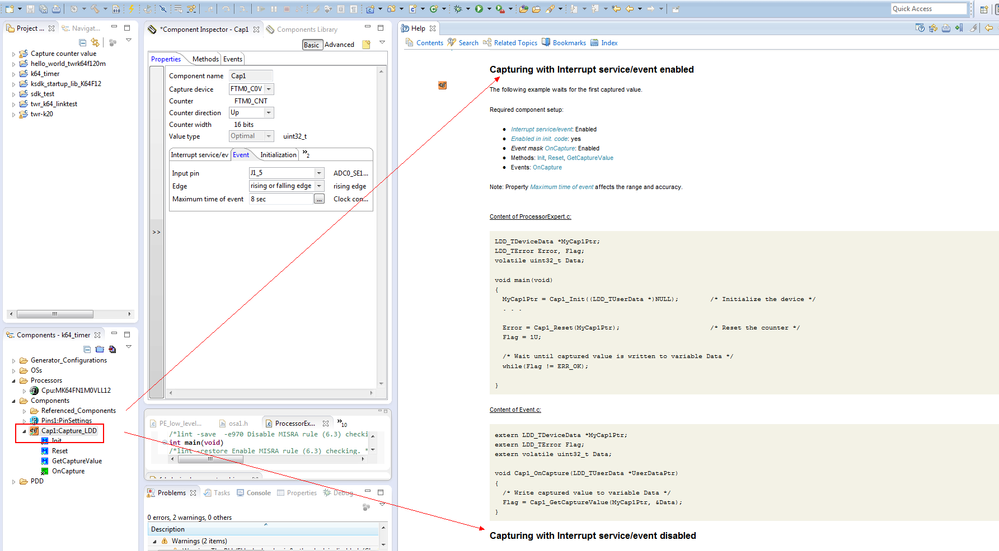Click the Build hammer icon in the toolbar
Viewport: 999px width, 551px height.
pos(94,9)
